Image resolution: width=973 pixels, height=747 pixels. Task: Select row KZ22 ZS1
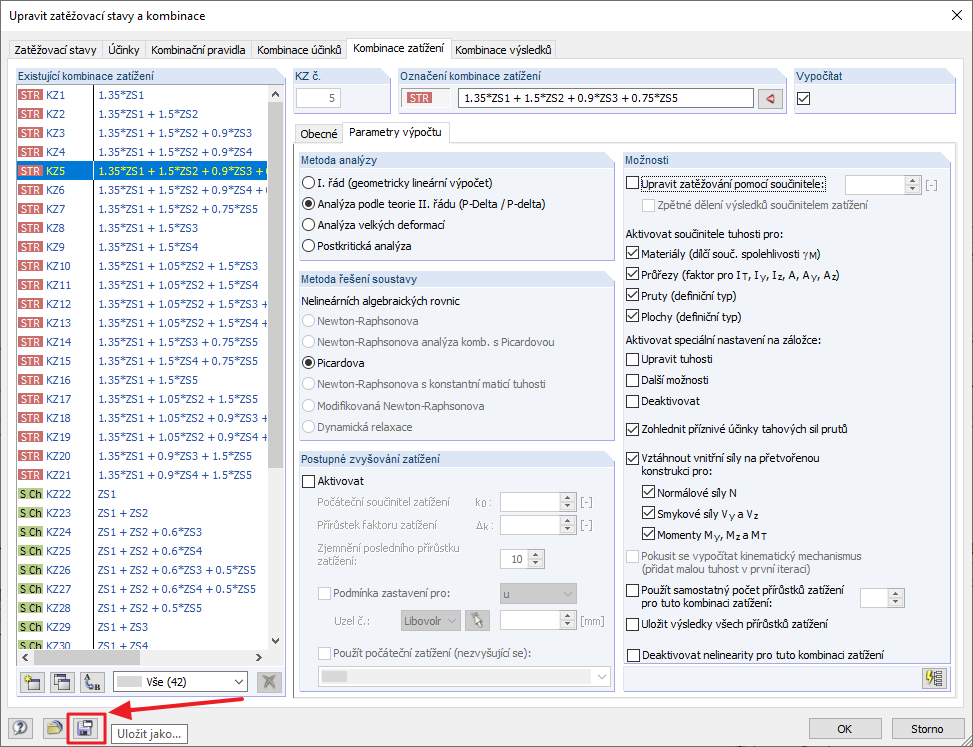tap(142, 494)
